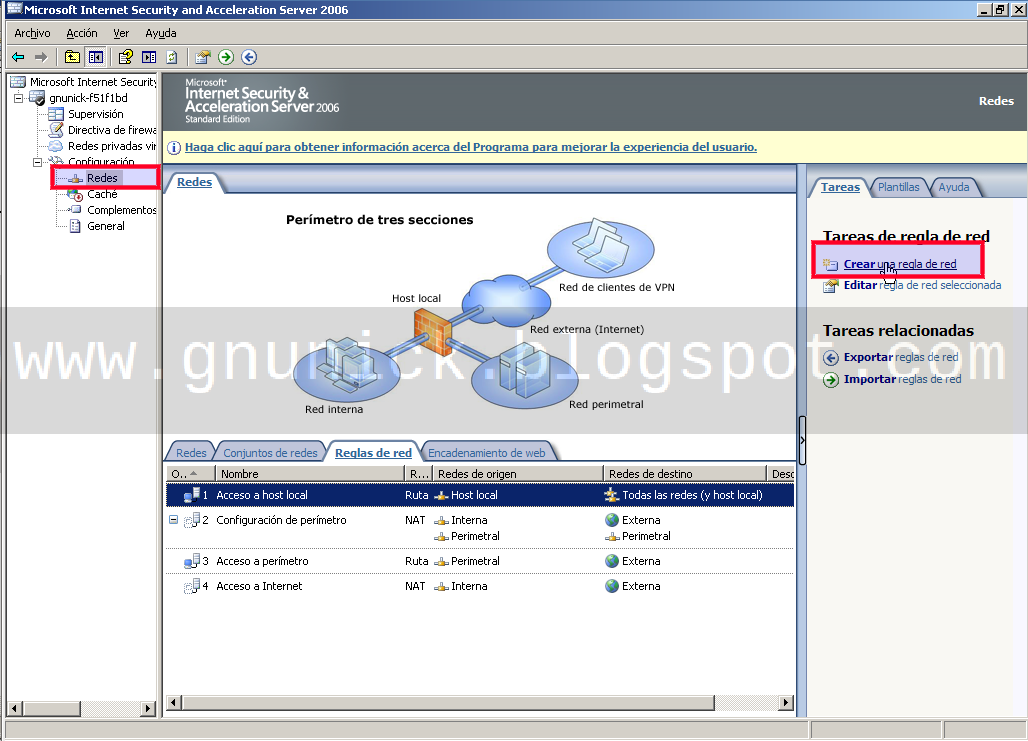The height and width of the screenshot is (741, 1028).
Task: Click the Up one level folder icon
Action: pyautogui.click(x=72, y=58)
